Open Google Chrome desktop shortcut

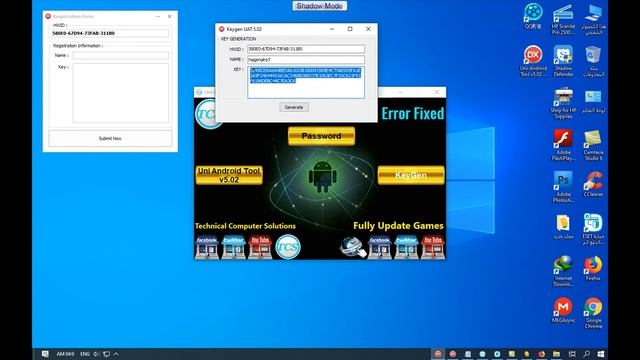click(x=593, y=313)
